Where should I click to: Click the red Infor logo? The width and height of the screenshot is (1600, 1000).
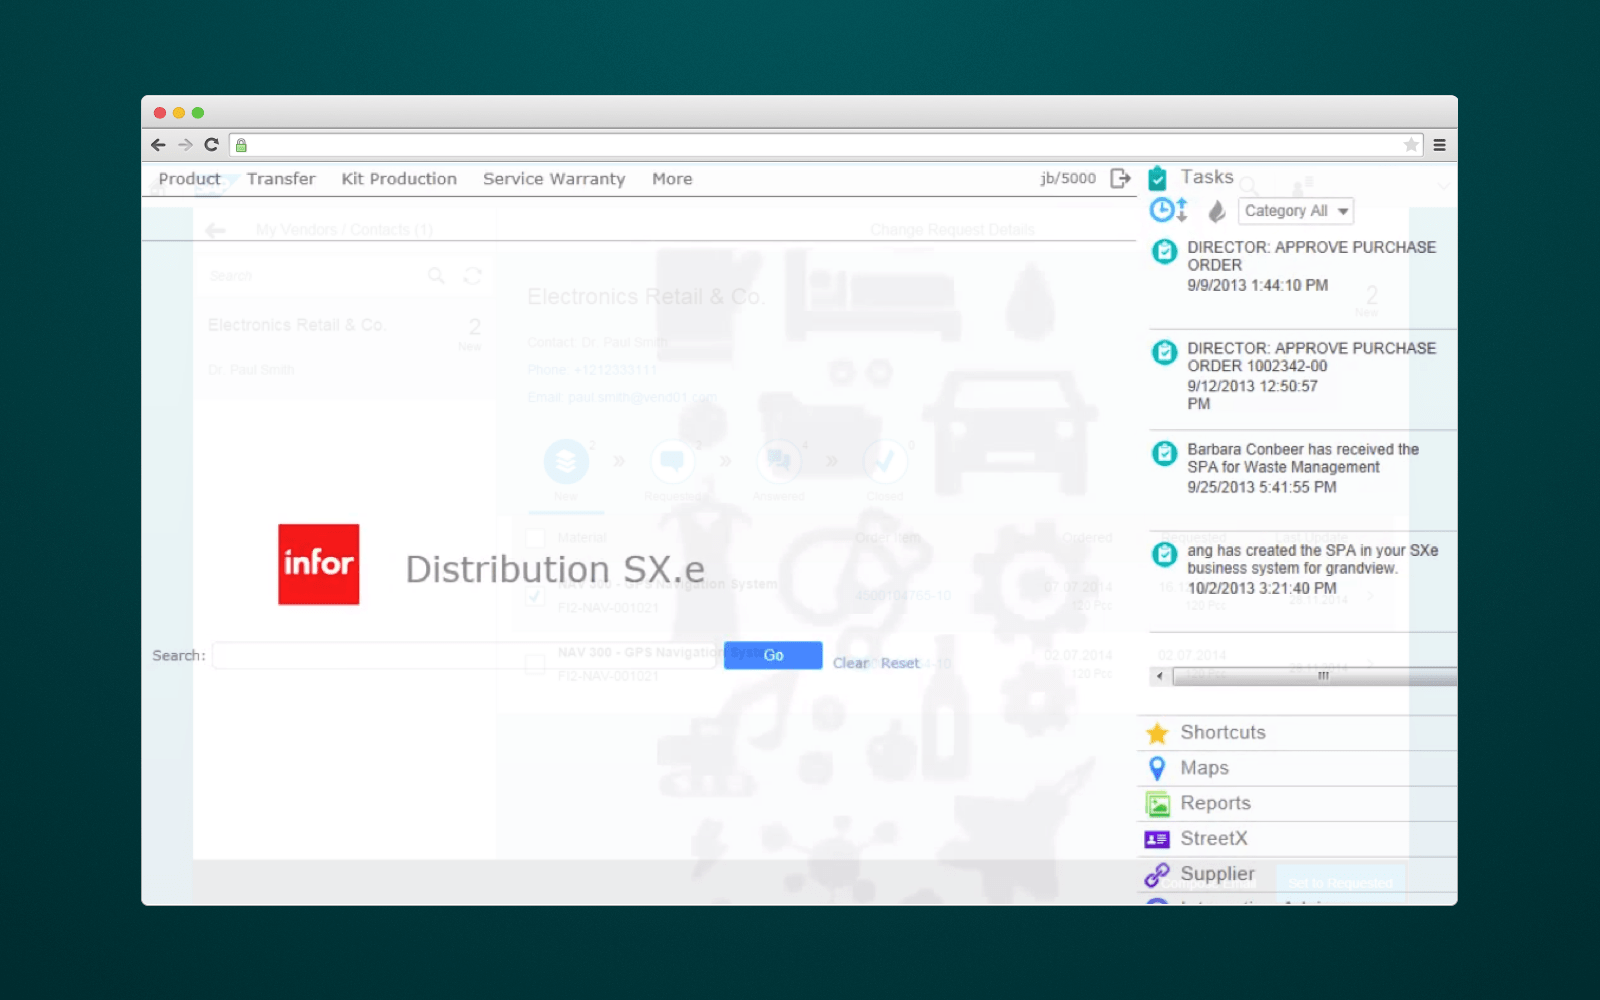click(x=318, y=564)
